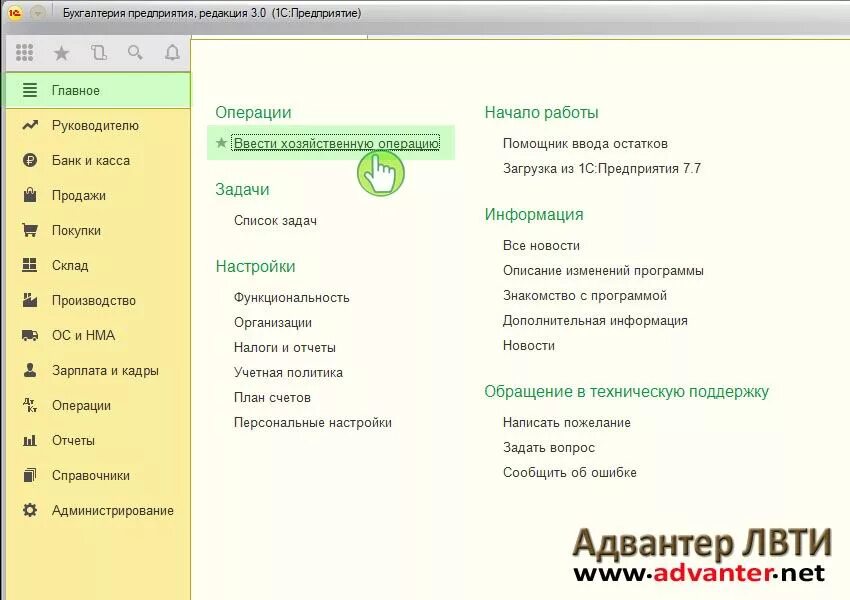The image size is (850, 600).
Task: Open Знакомство с программой link
Action: click(584, 295)
